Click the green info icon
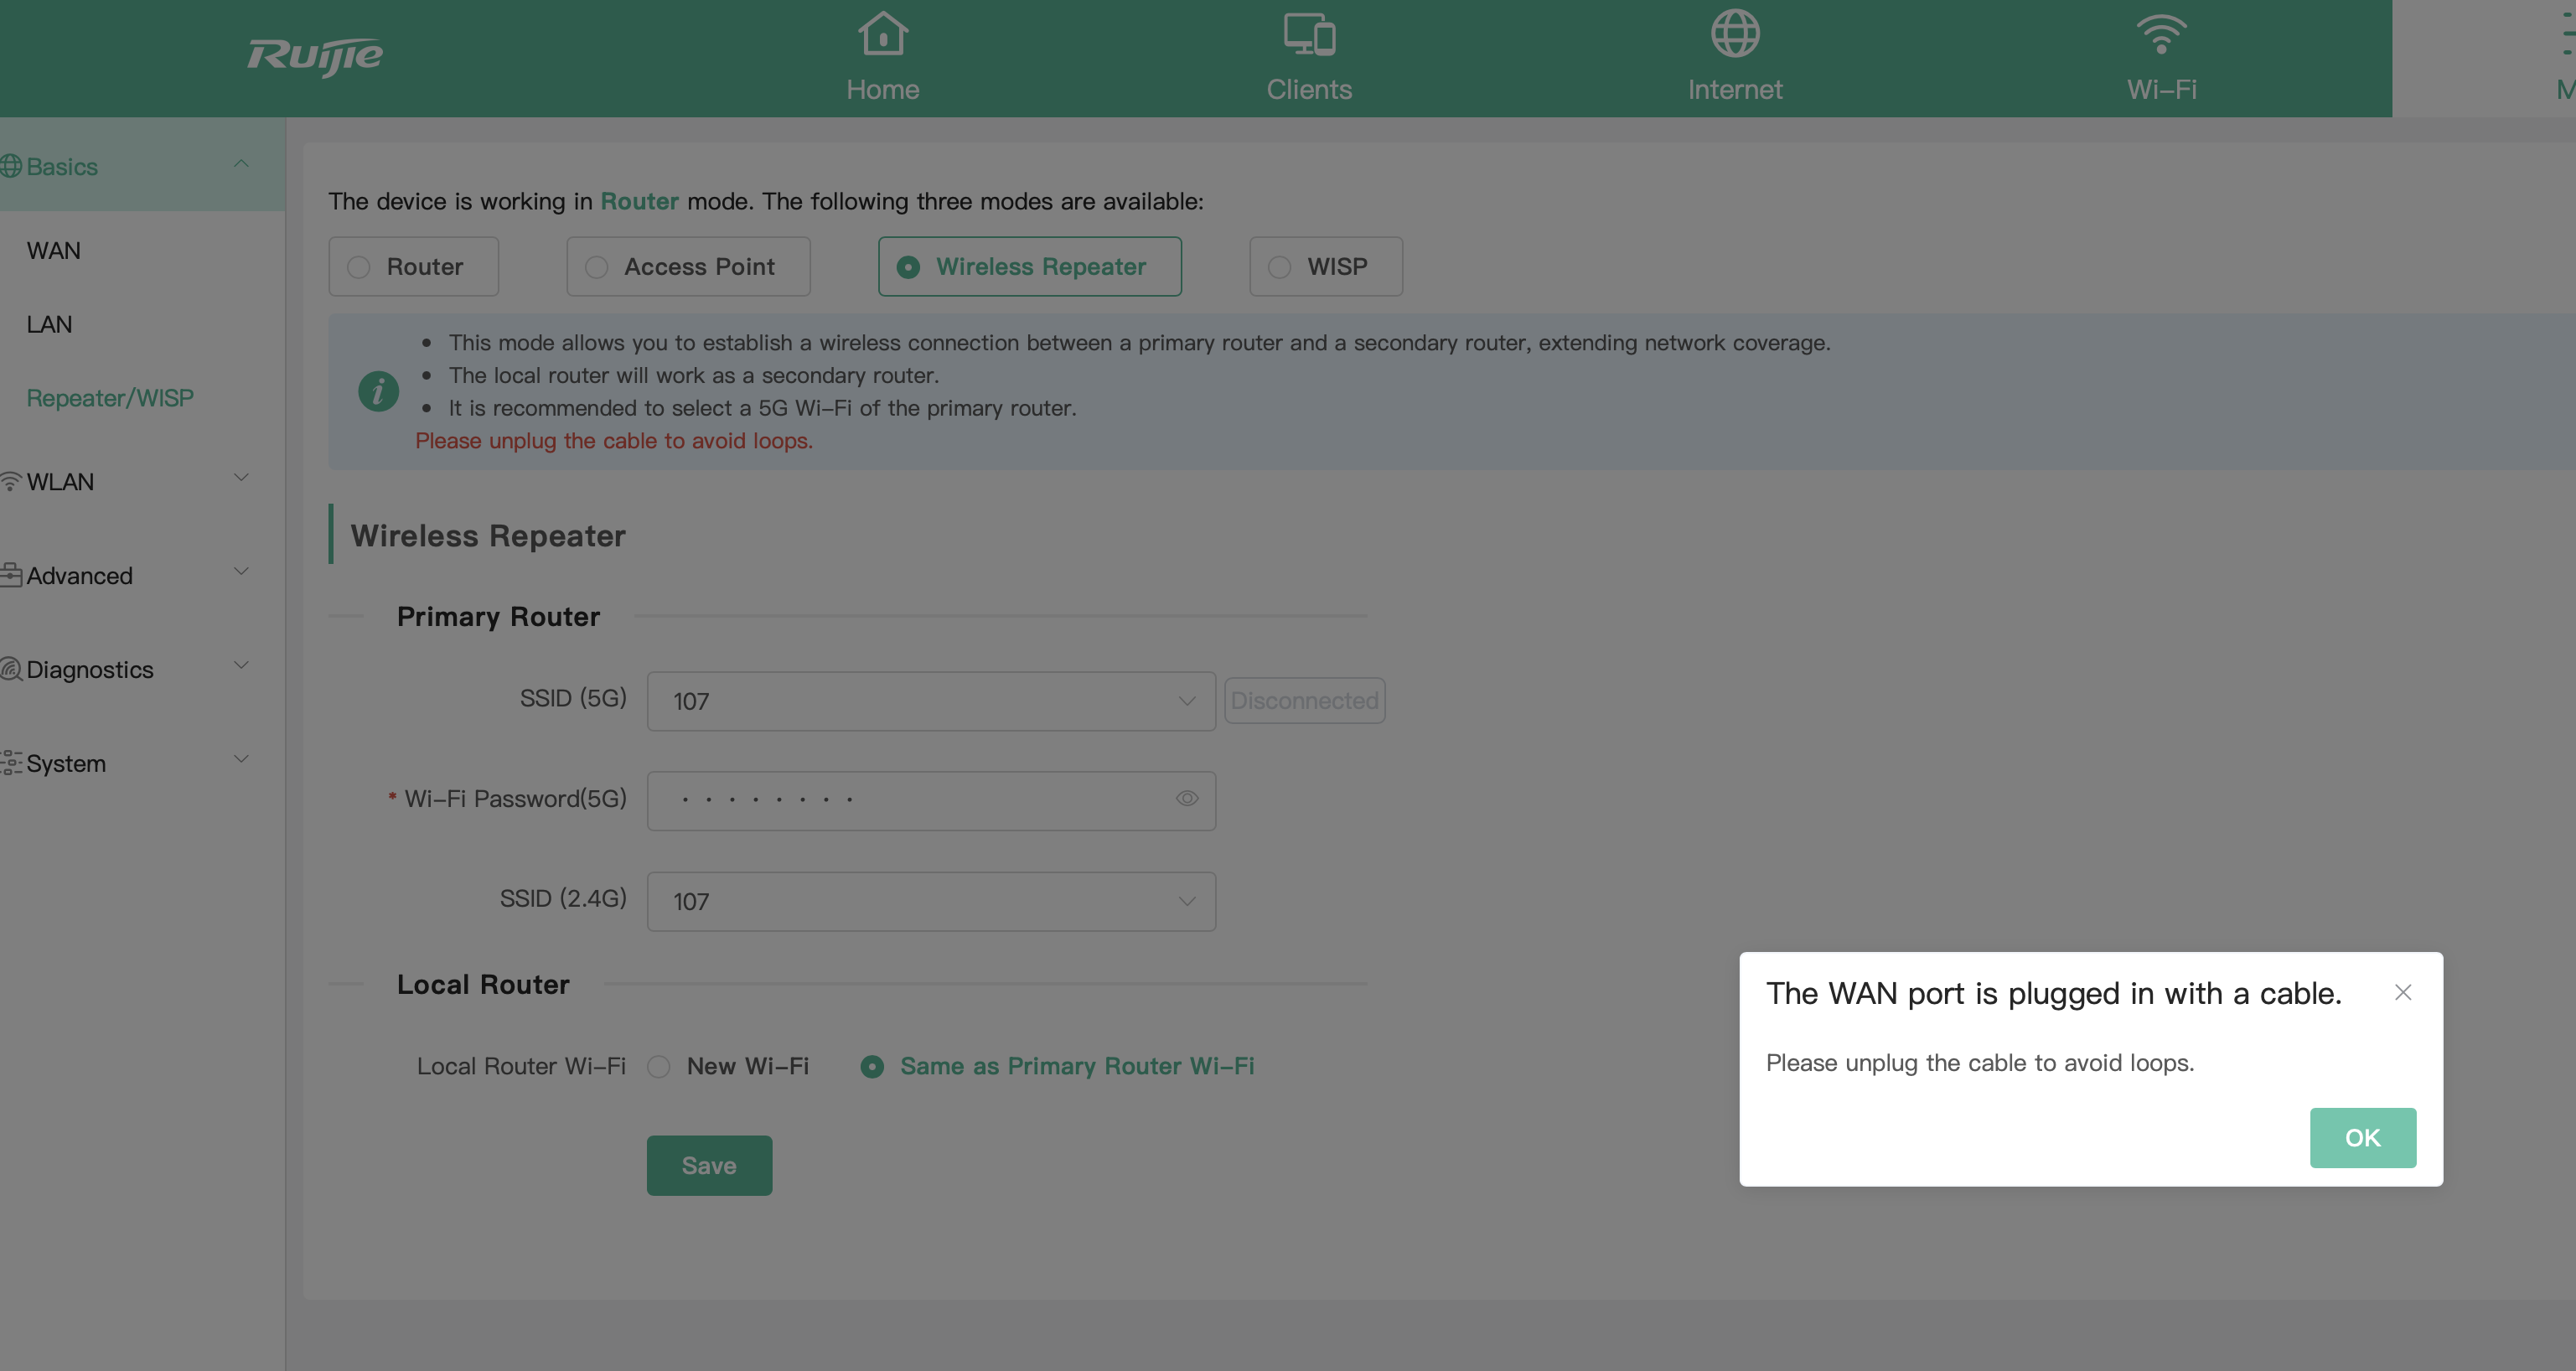The height and width of the screenshot is (1371, 2576). [x=378, y=391]
